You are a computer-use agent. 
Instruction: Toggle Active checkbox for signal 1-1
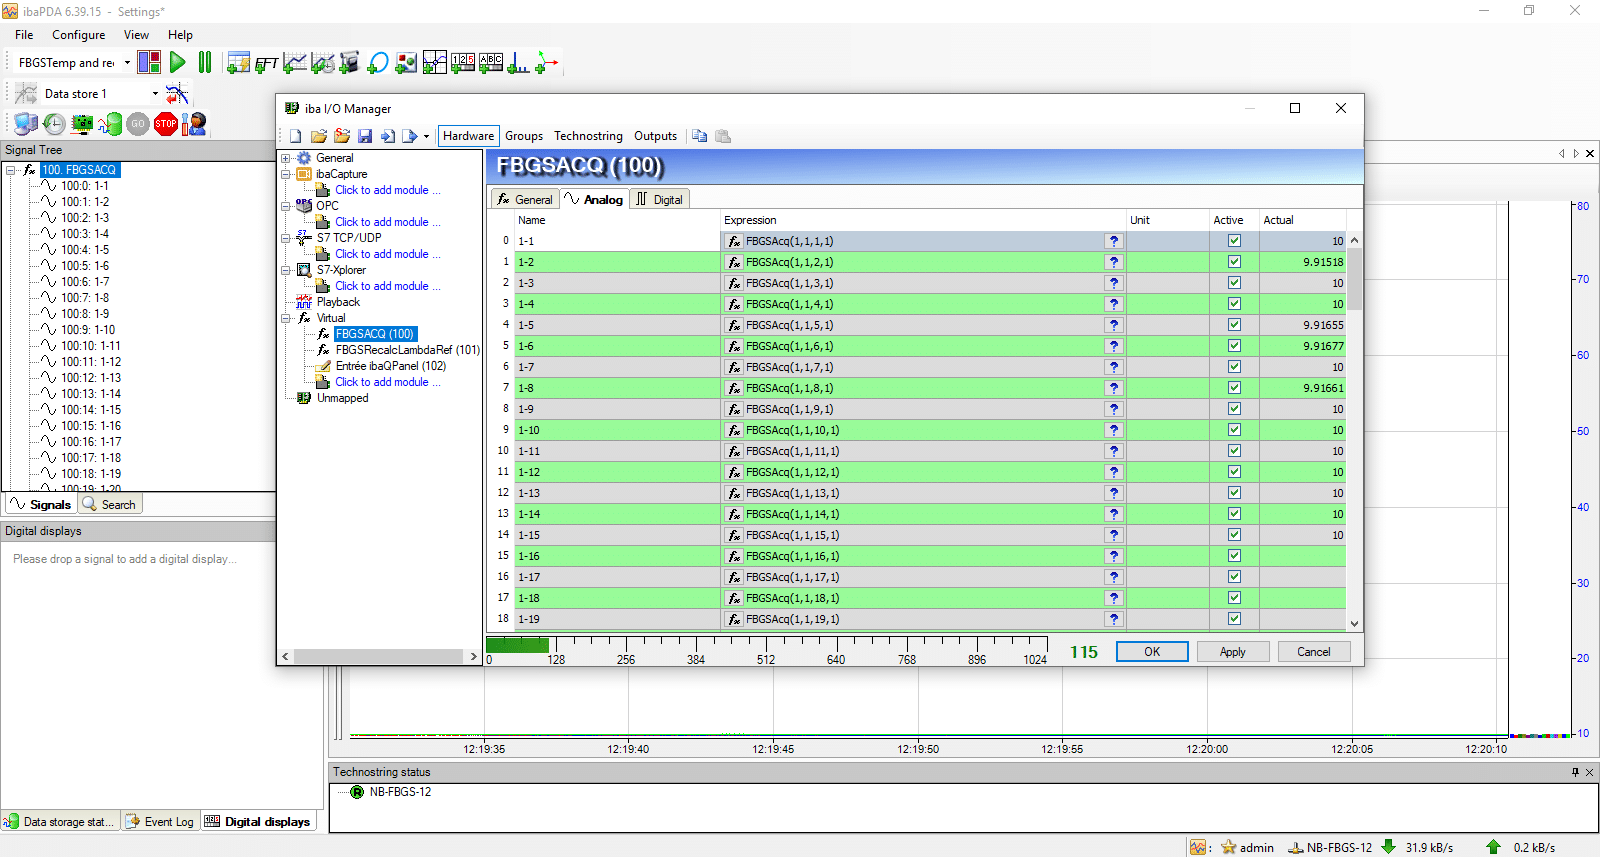[x=1234, y=241]
